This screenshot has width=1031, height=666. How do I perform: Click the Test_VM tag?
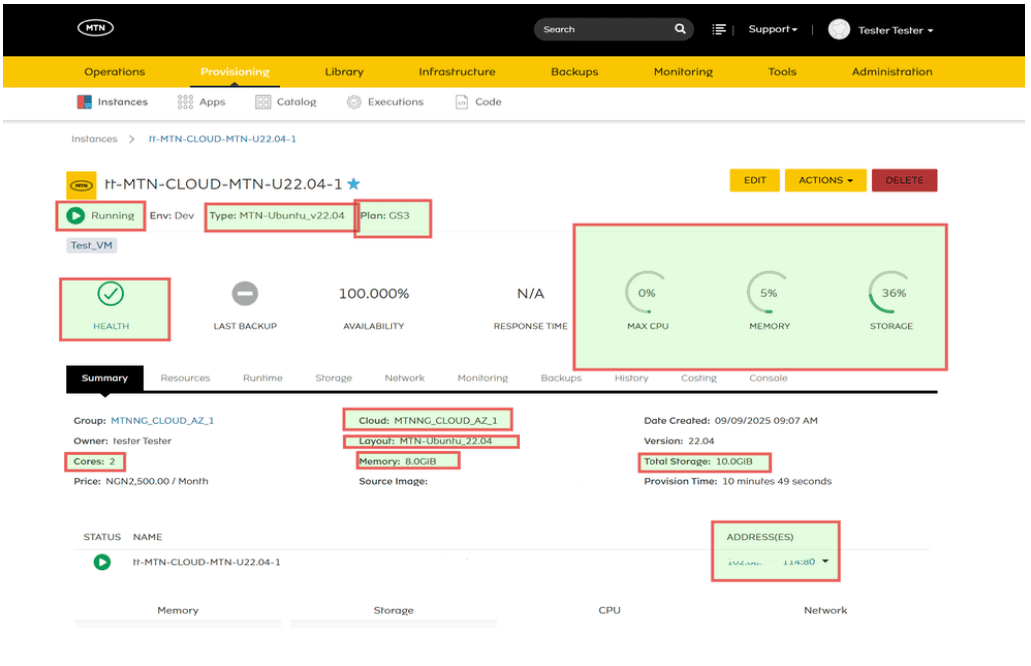tap(91, 245)
